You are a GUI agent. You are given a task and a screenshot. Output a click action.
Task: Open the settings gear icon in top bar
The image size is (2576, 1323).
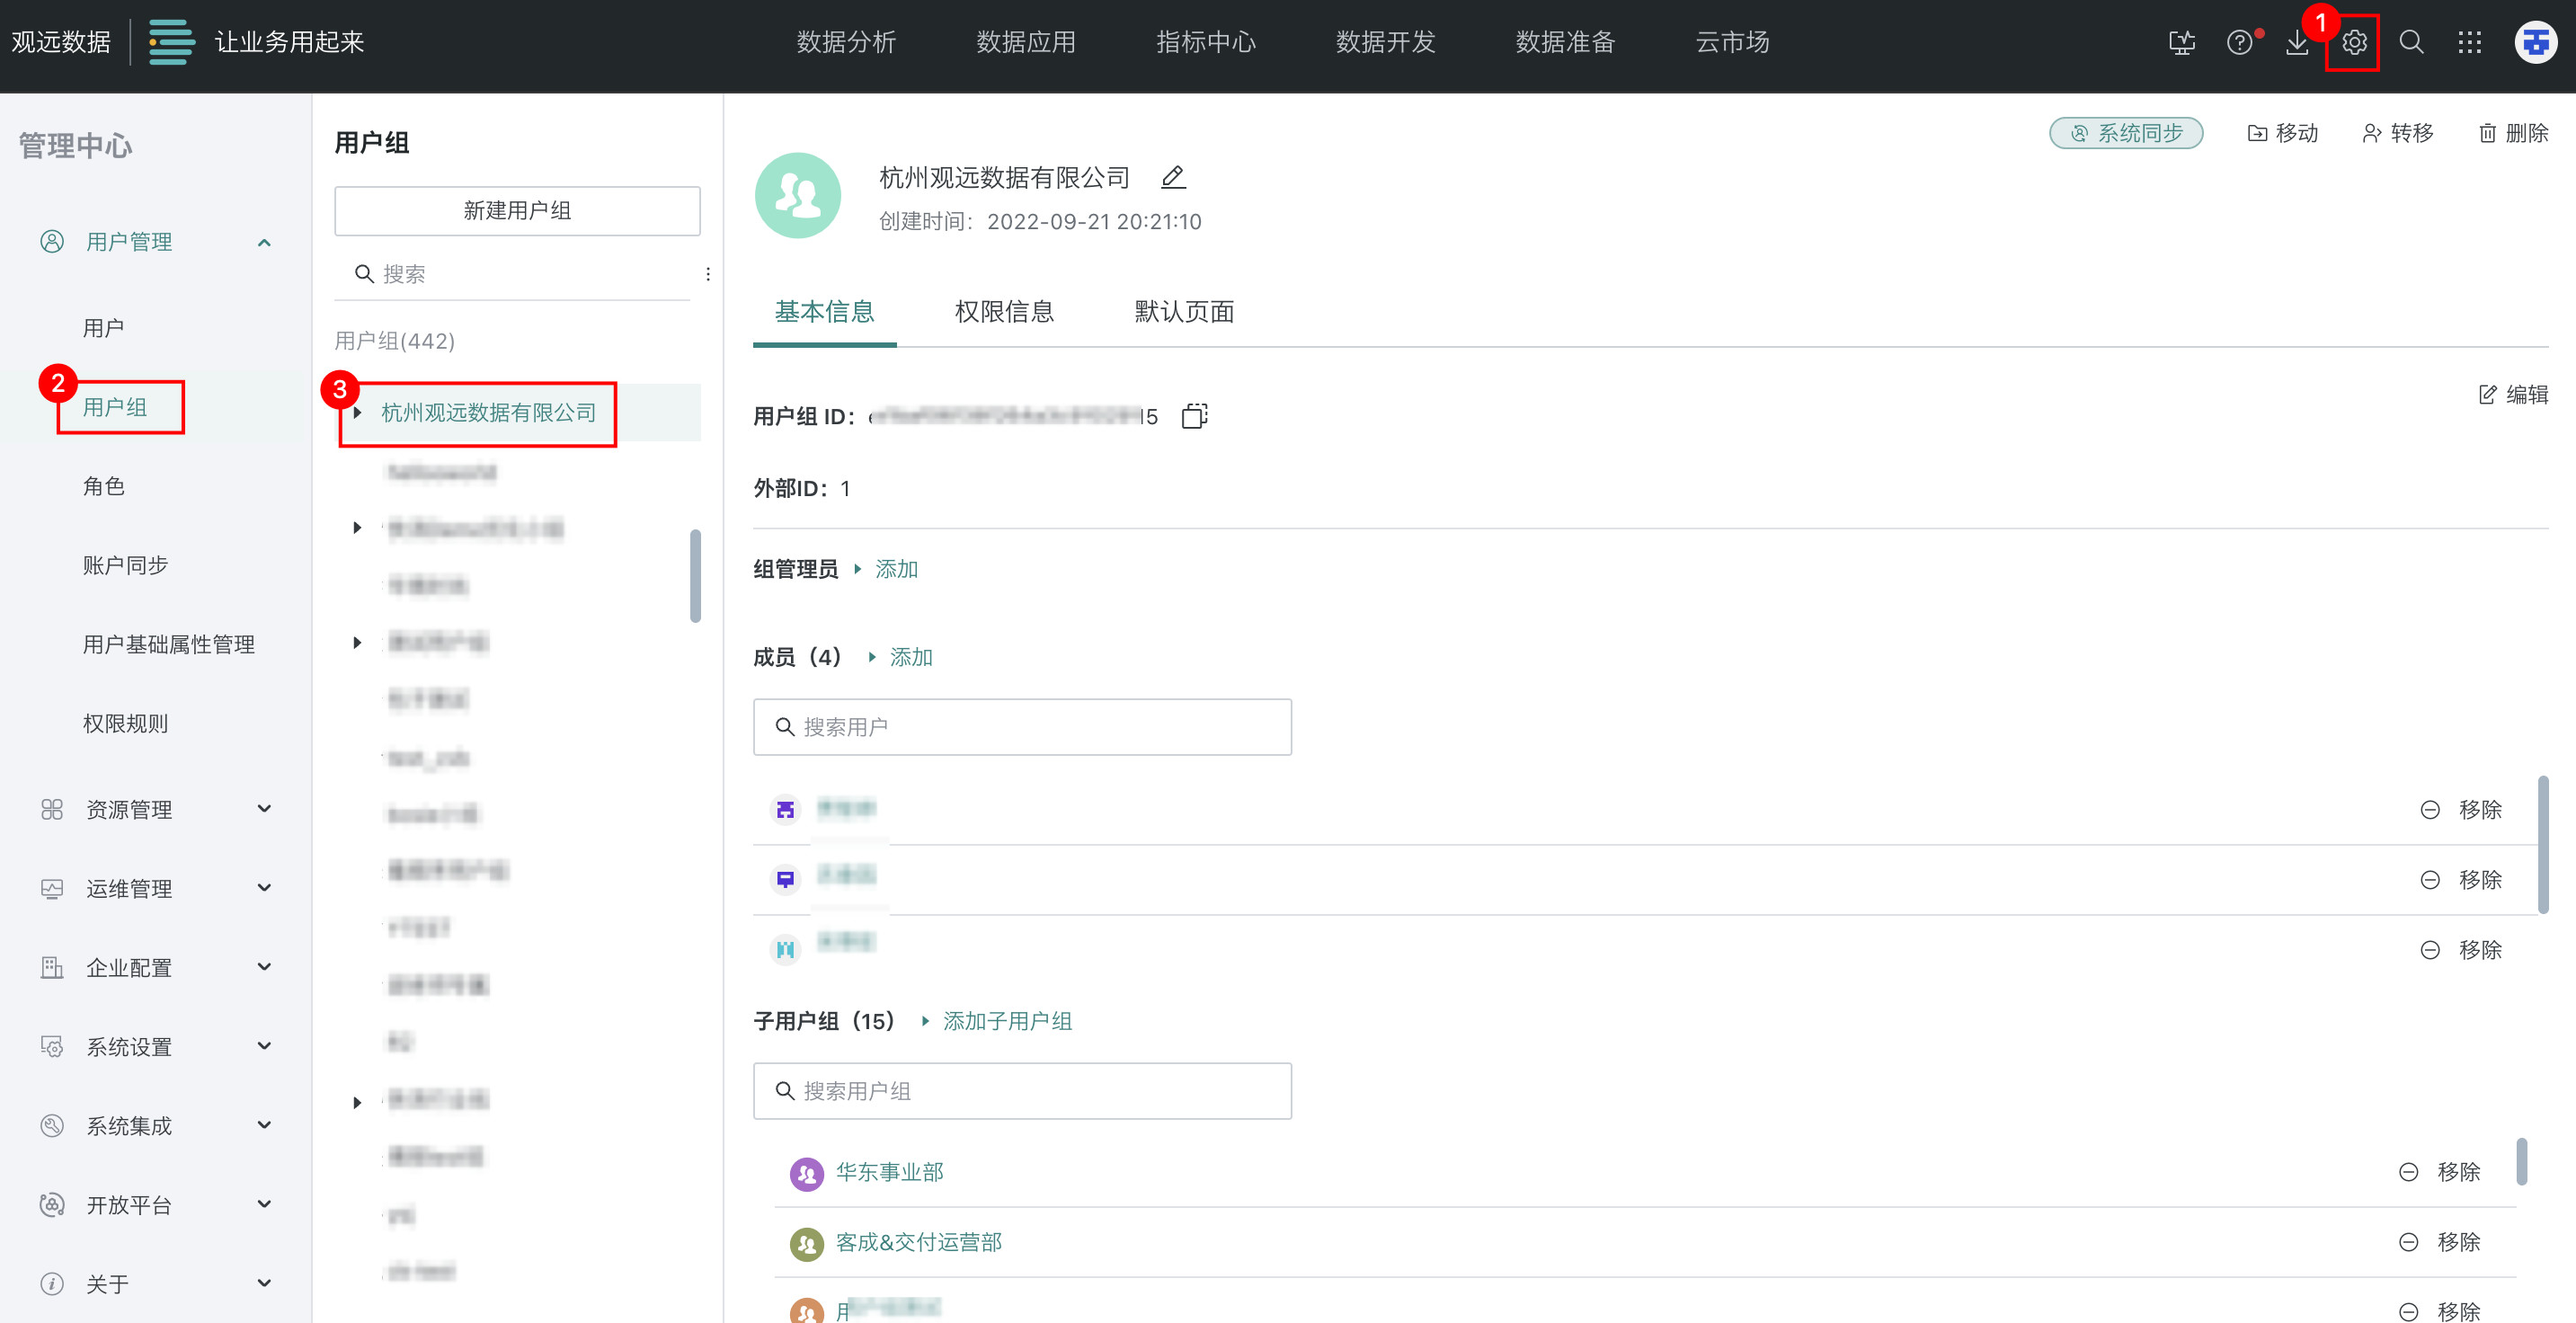(x=2354, y=43)
